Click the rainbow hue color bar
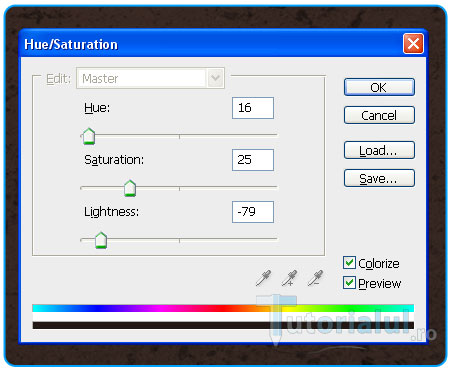450x370 pixels. (x=223, y=308)
